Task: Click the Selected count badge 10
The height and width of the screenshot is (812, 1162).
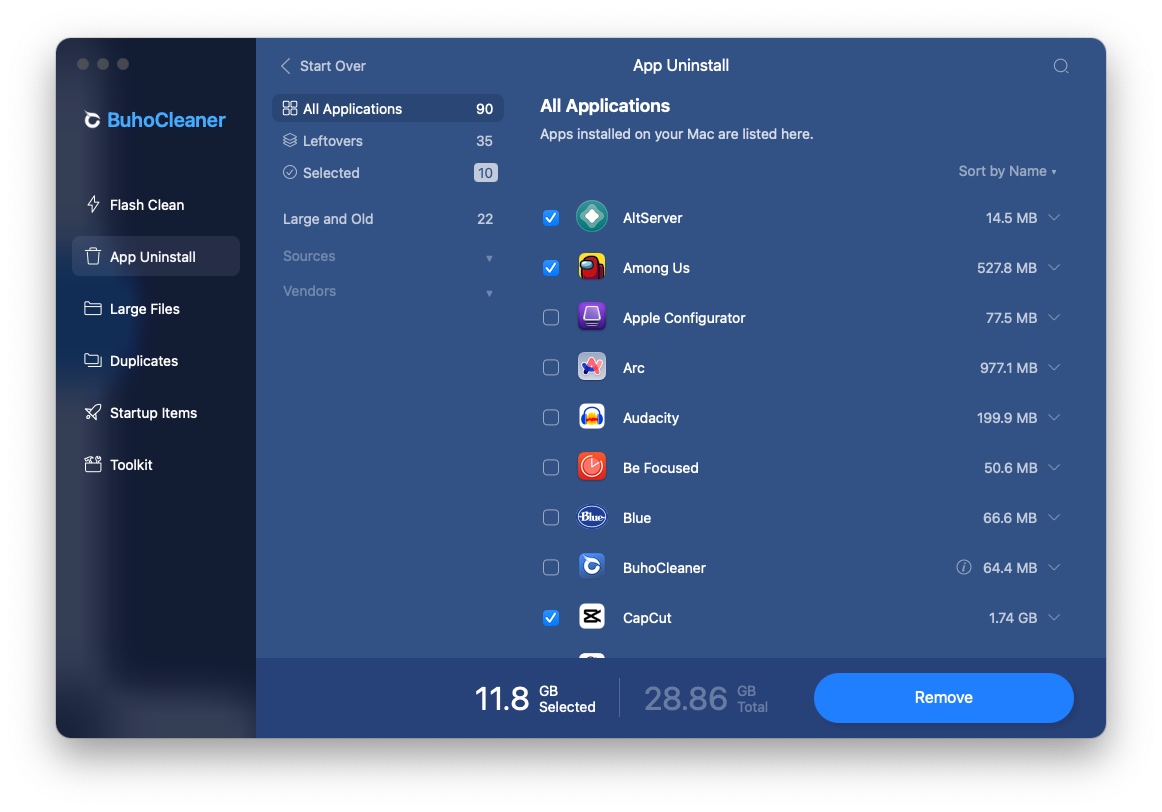Action: 485,173
